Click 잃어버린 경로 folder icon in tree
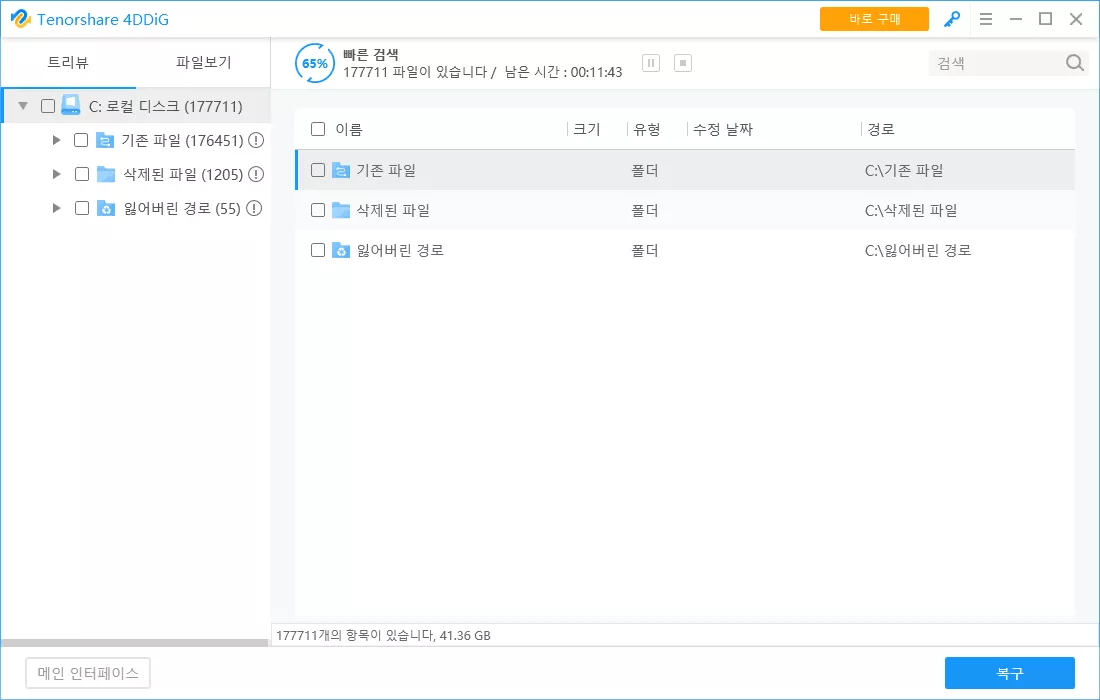This screenshot has width=1100, height=700. (x=106, y=208)
